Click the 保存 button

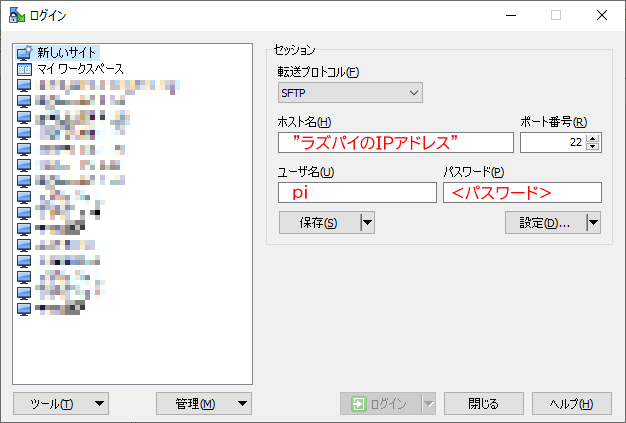318,222
